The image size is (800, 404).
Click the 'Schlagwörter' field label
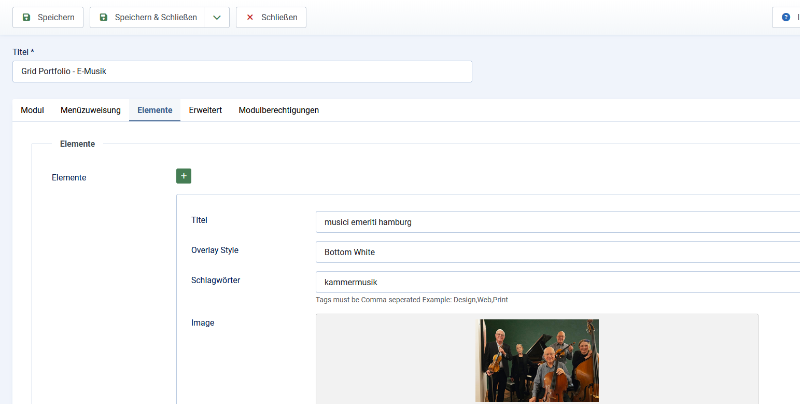pyautogui.click(x=215, y=280)
